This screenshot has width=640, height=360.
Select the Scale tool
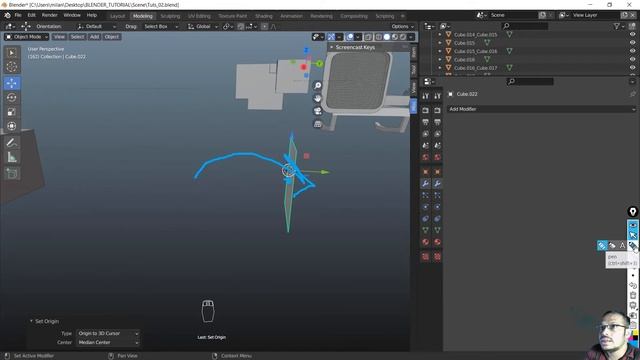tap(11, 111)
